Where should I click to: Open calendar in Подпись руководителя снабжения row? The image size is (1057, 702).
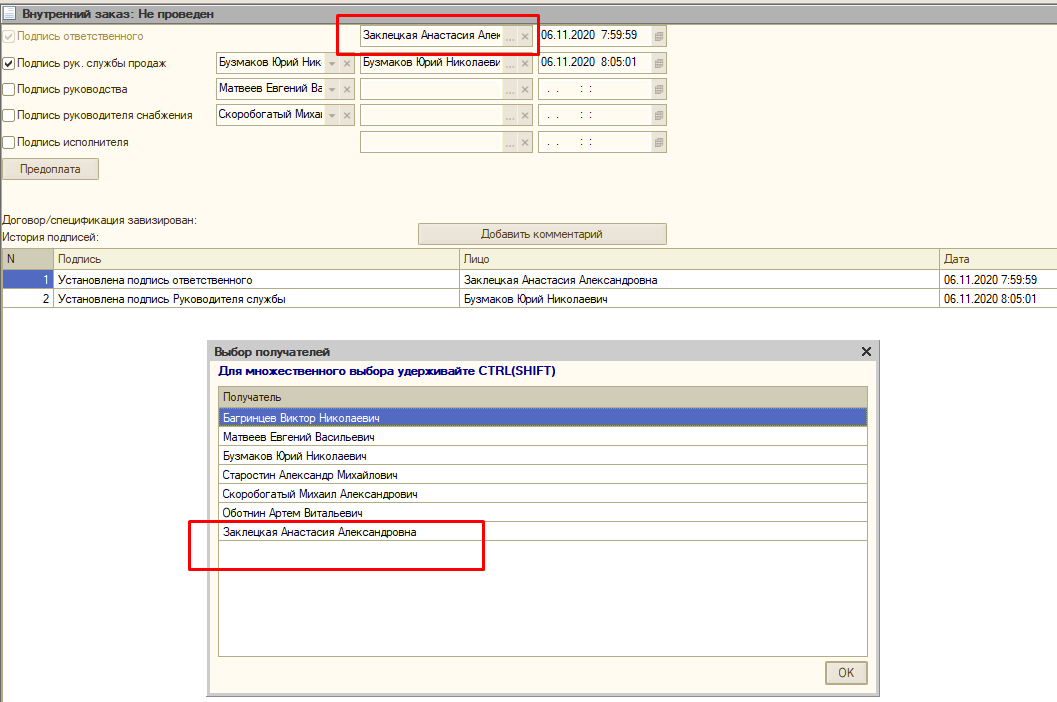[659, 116]
